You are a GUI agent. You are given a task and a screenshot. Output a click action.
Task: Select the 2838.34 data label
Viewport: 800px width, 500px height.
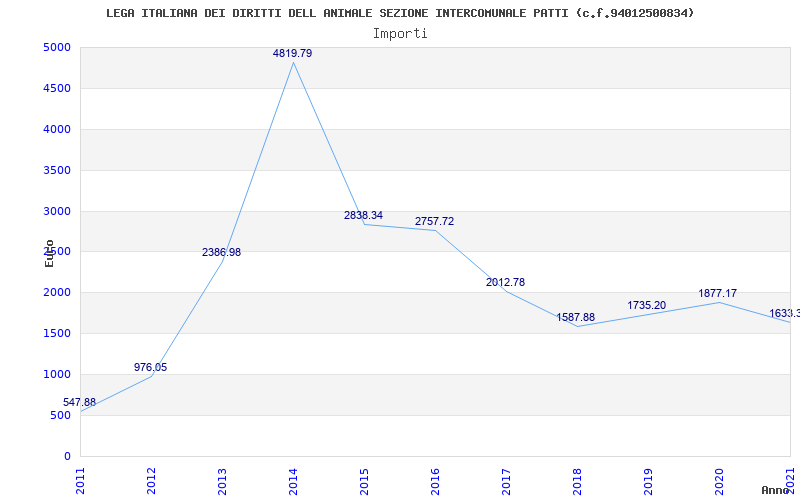[x=363, y=215]
